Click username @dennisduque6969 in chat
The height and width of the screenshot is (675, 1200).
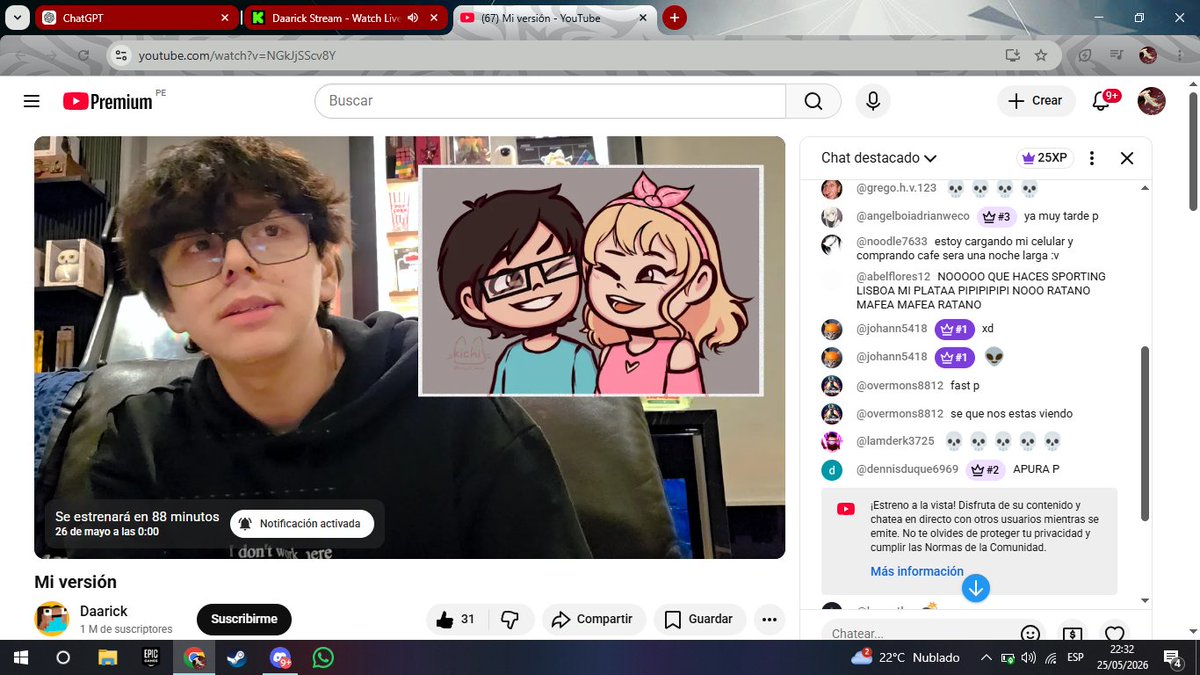907,469
